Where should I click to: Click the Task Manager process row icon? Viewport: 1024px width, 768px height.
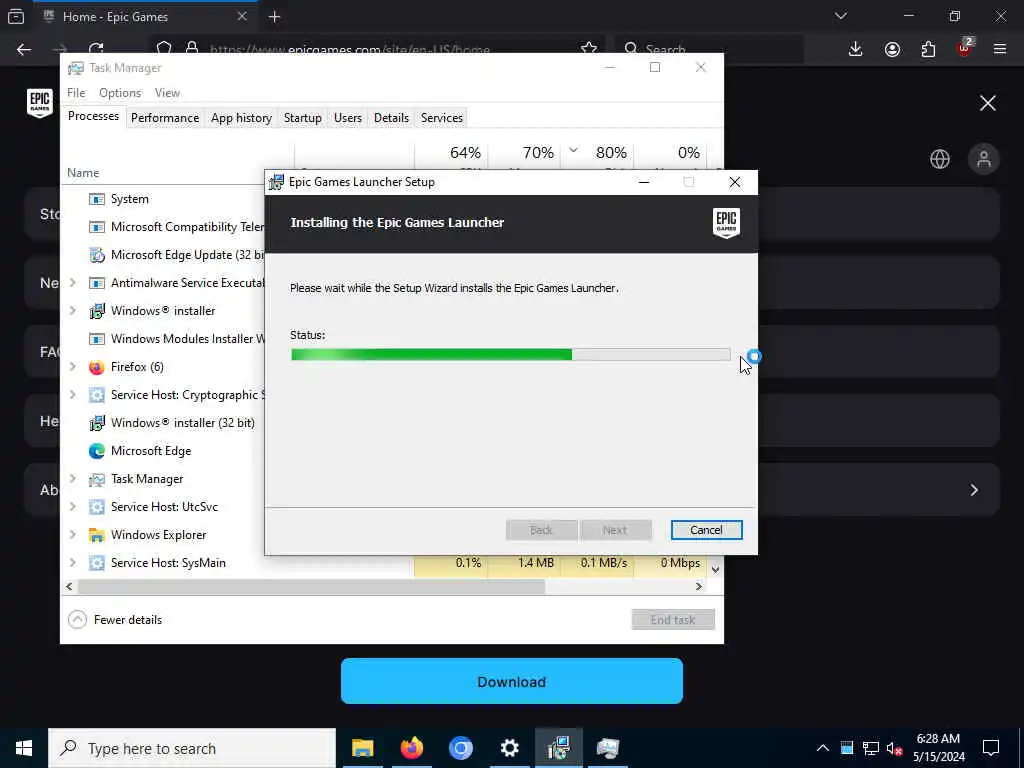pos(97,479)
